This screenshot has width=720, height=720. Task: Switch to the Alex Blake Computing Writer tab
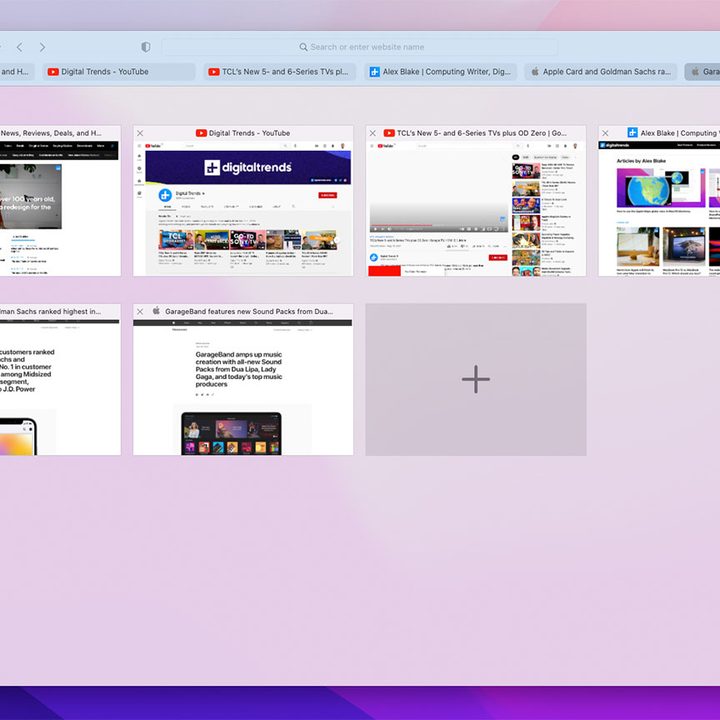coord(441,72)
